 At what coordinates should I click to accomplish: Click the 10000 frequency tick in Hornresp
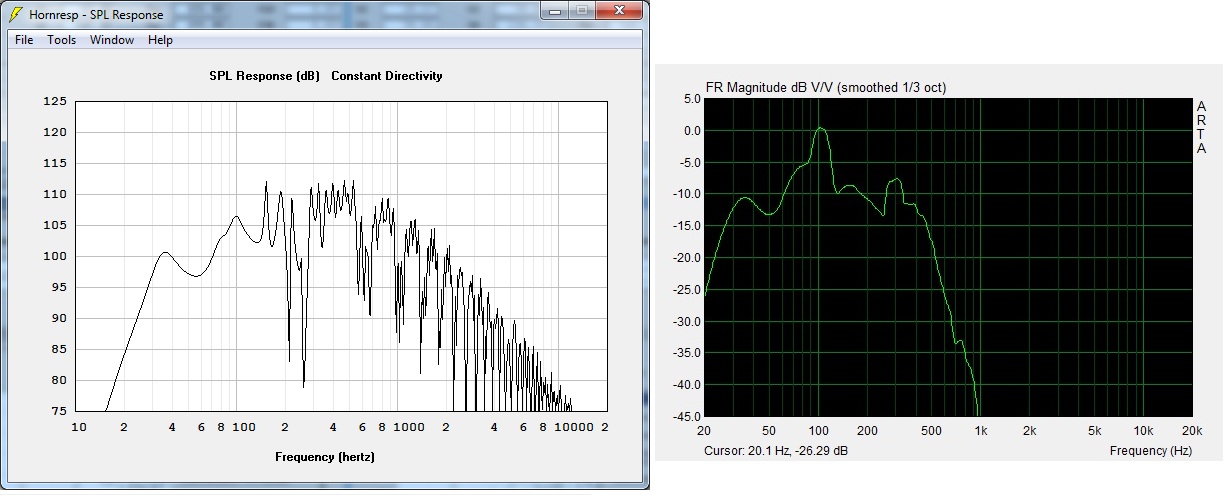tap(573, 427)
